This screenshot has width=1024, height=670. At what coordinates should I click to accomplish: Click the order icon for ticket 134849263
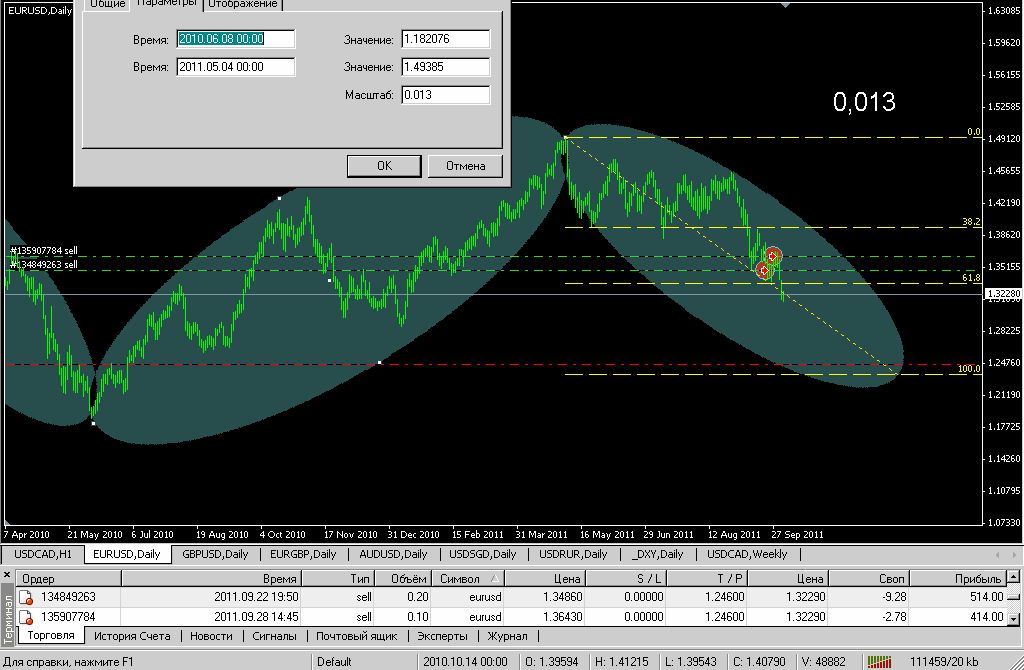(x=27, y=597)
